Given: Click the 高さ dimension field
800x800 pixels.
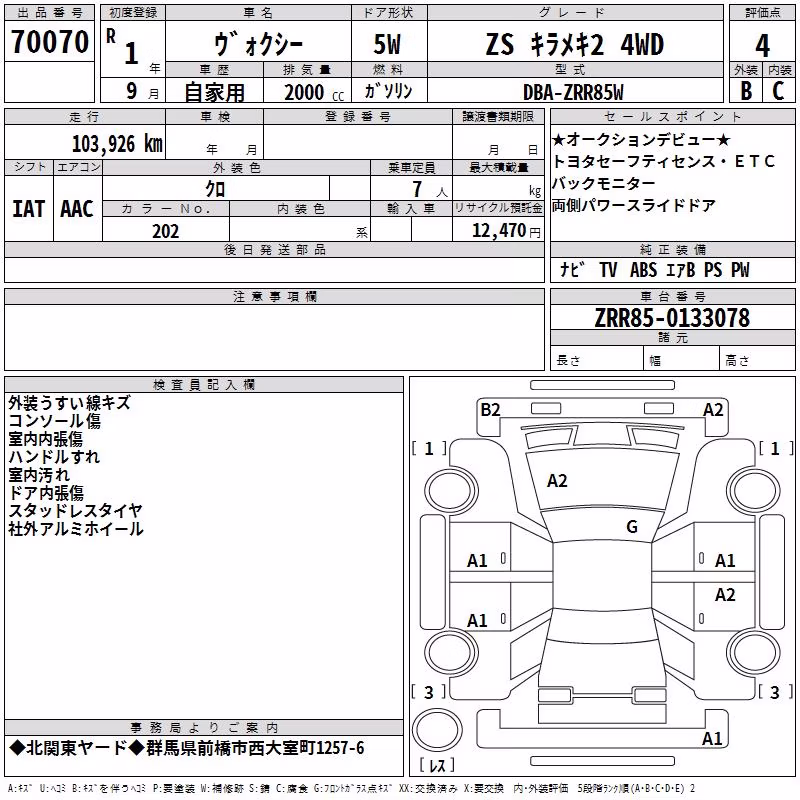Looking at the screenshot, I should (x=757, y=359).
